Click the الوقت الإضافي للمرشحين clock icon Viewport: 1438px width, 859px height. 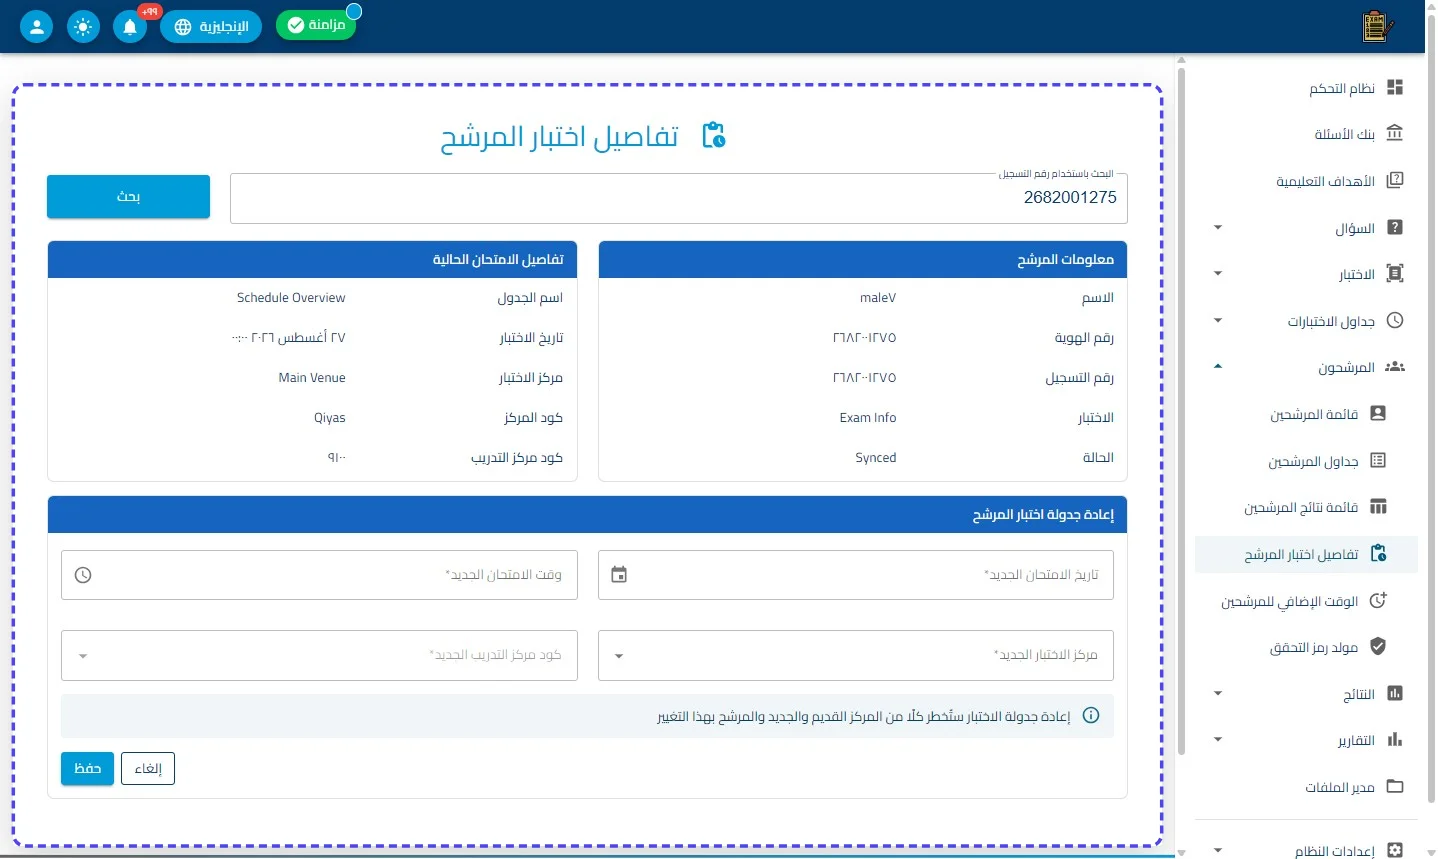(1378, 601)
